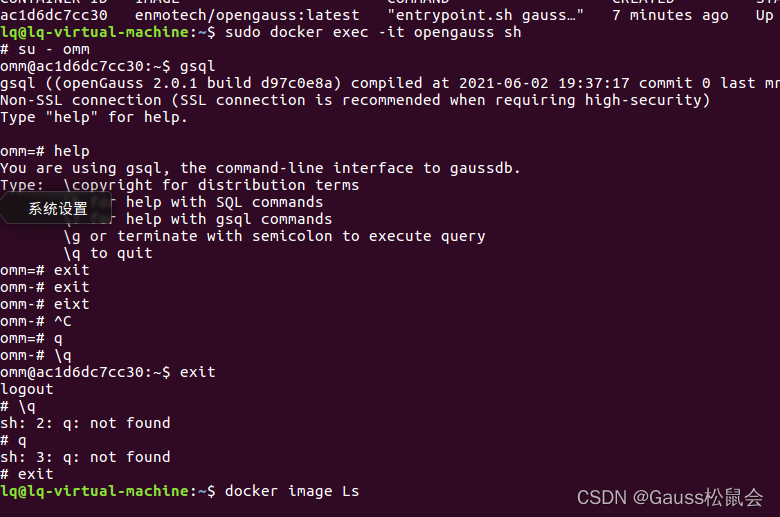Click the '\q to quit' line
Viewport: 780px width, 517px height.
(108, 253)
